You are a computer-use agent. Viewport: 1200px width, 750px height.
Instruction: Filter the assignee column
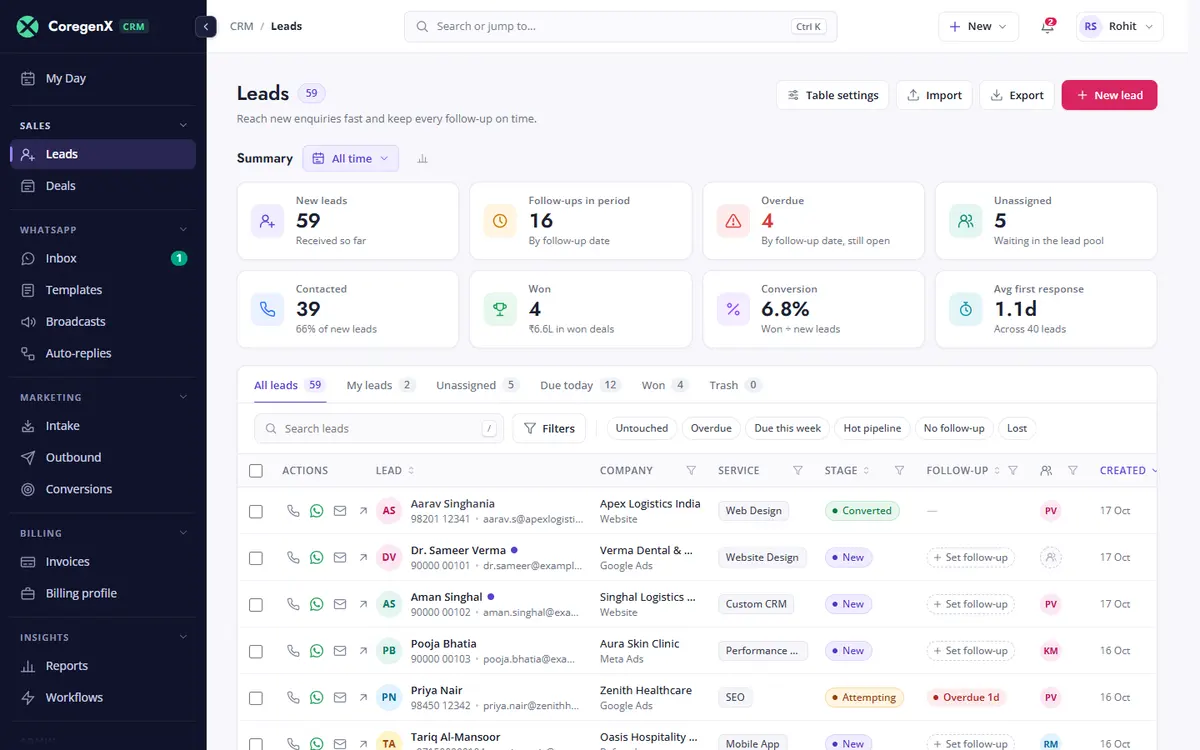pos(1073,470)
